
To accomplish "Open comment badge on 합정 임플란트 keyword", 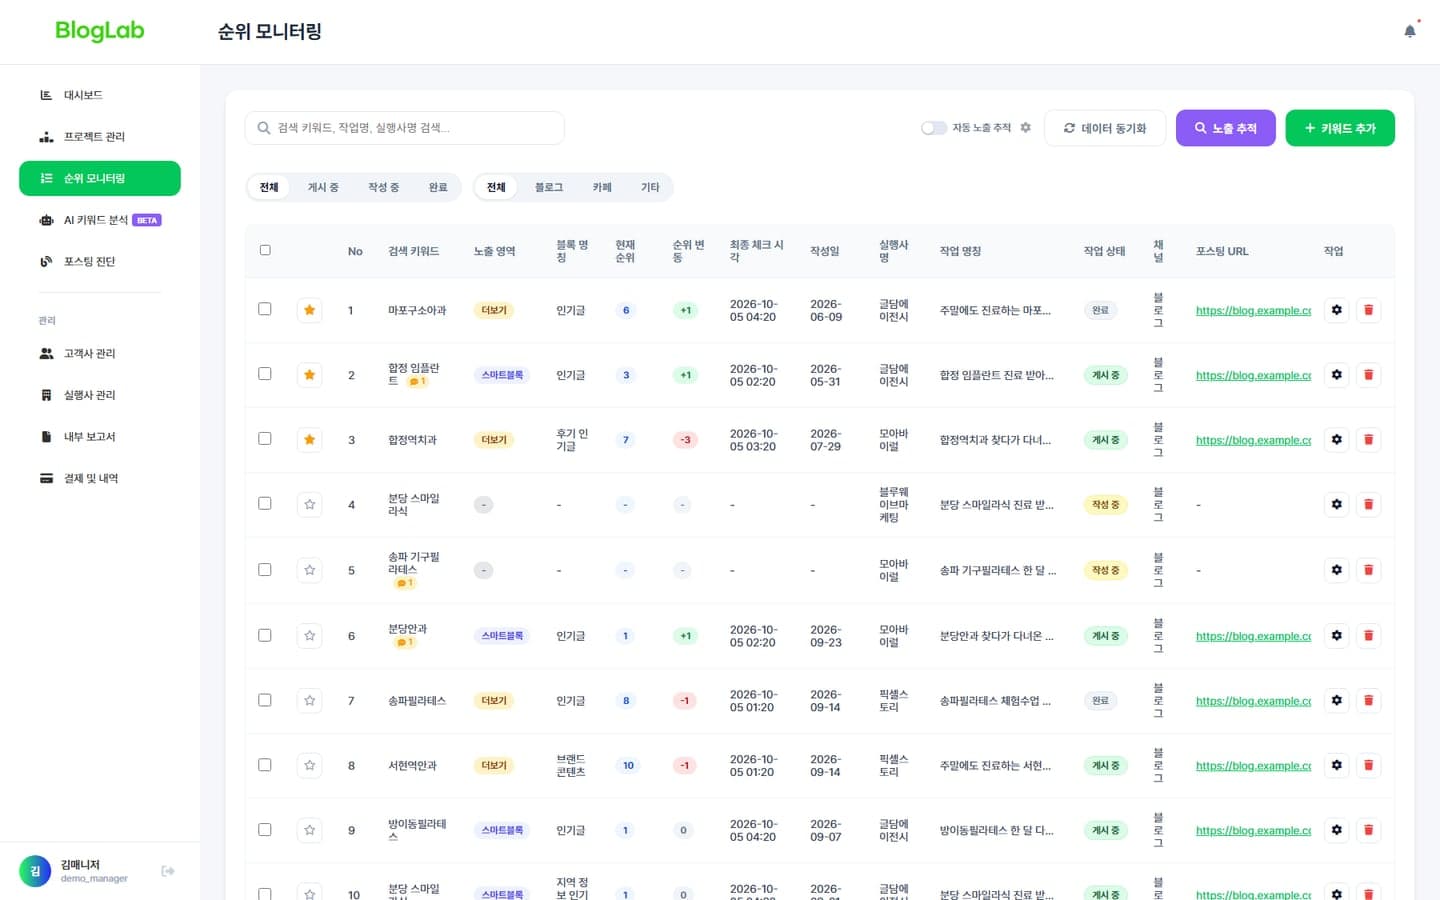I will point(418,382).
